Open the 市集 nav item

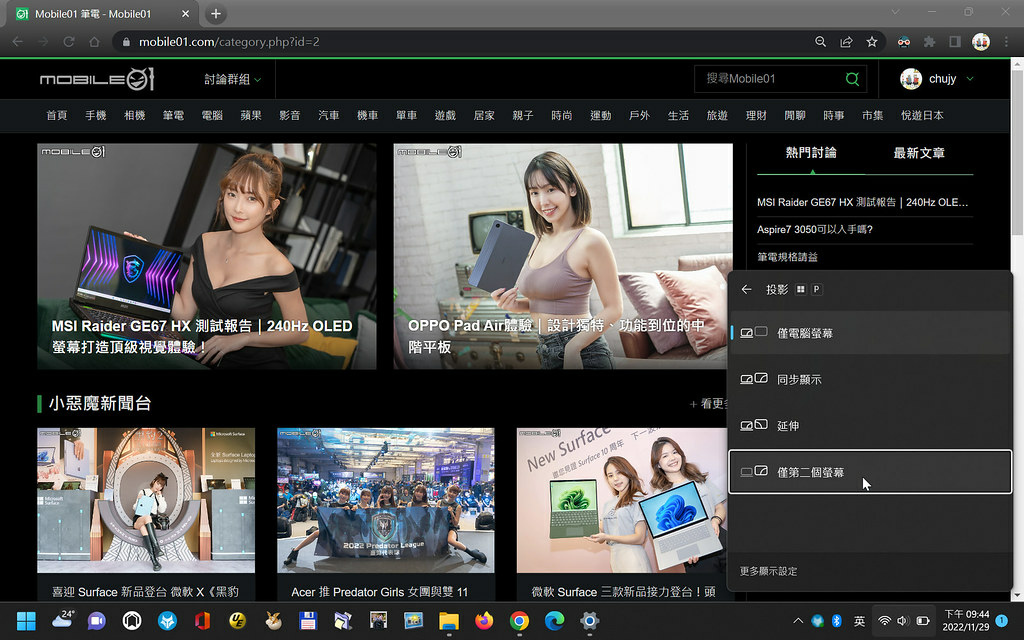click(872, 116)
